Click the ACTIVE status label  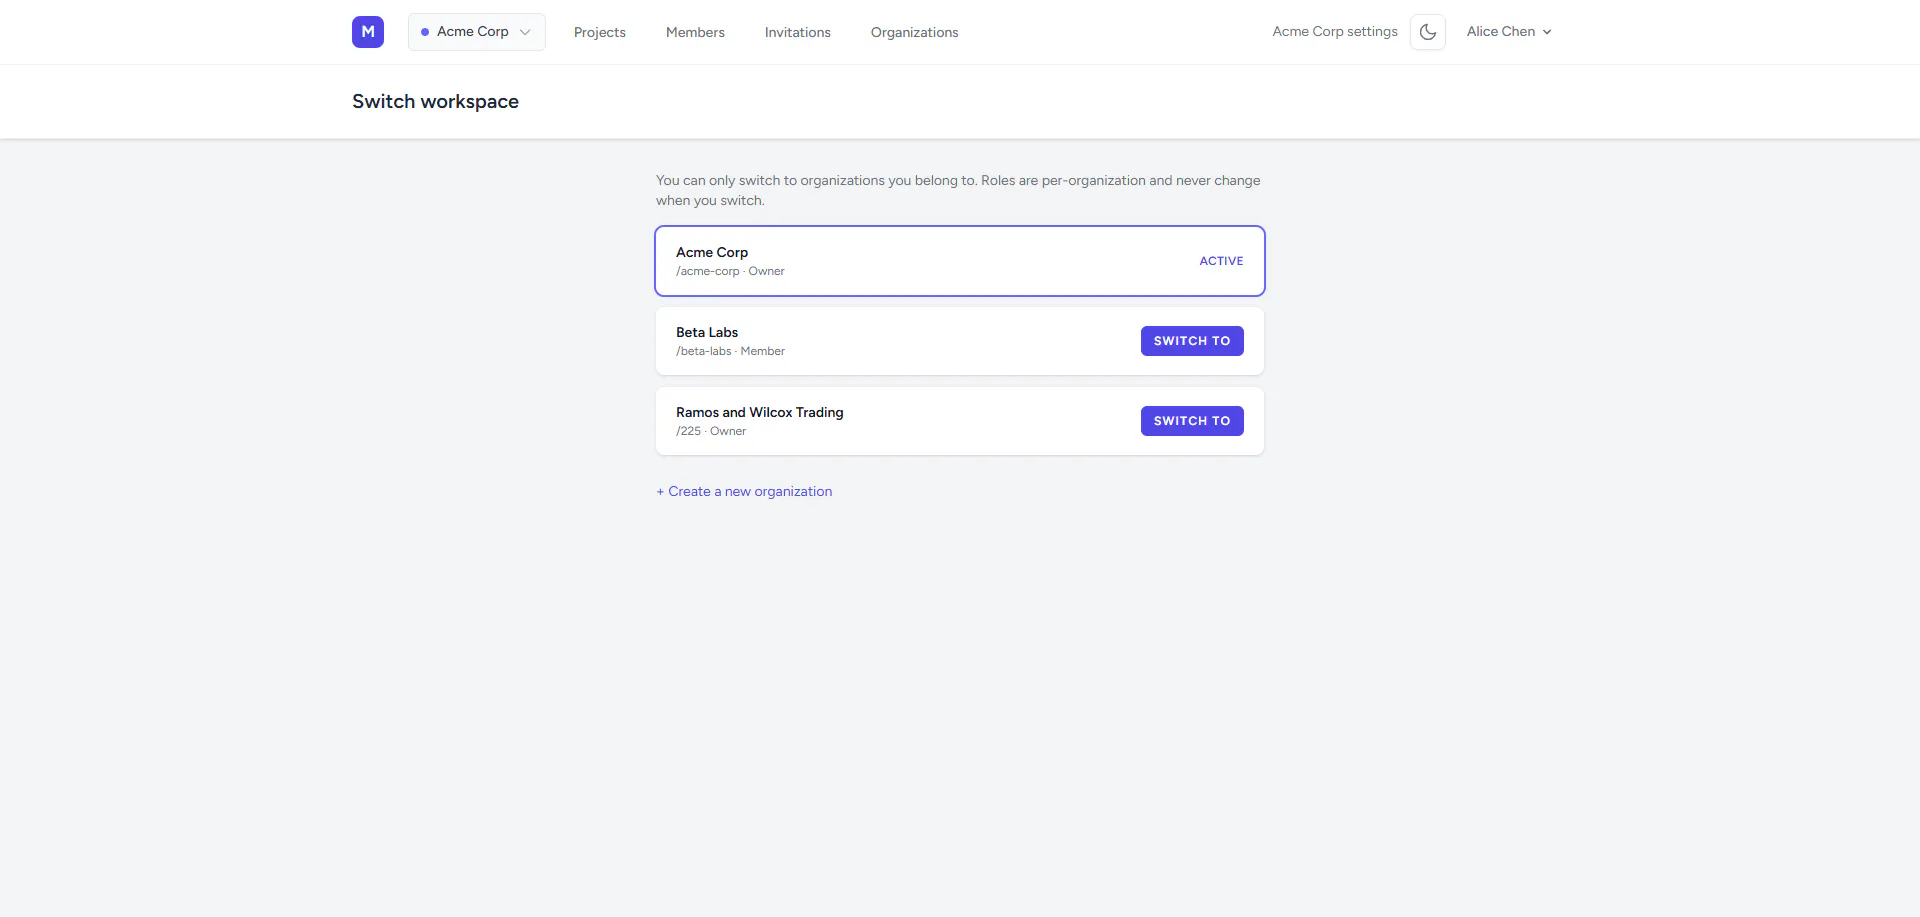pos(1221,261)
